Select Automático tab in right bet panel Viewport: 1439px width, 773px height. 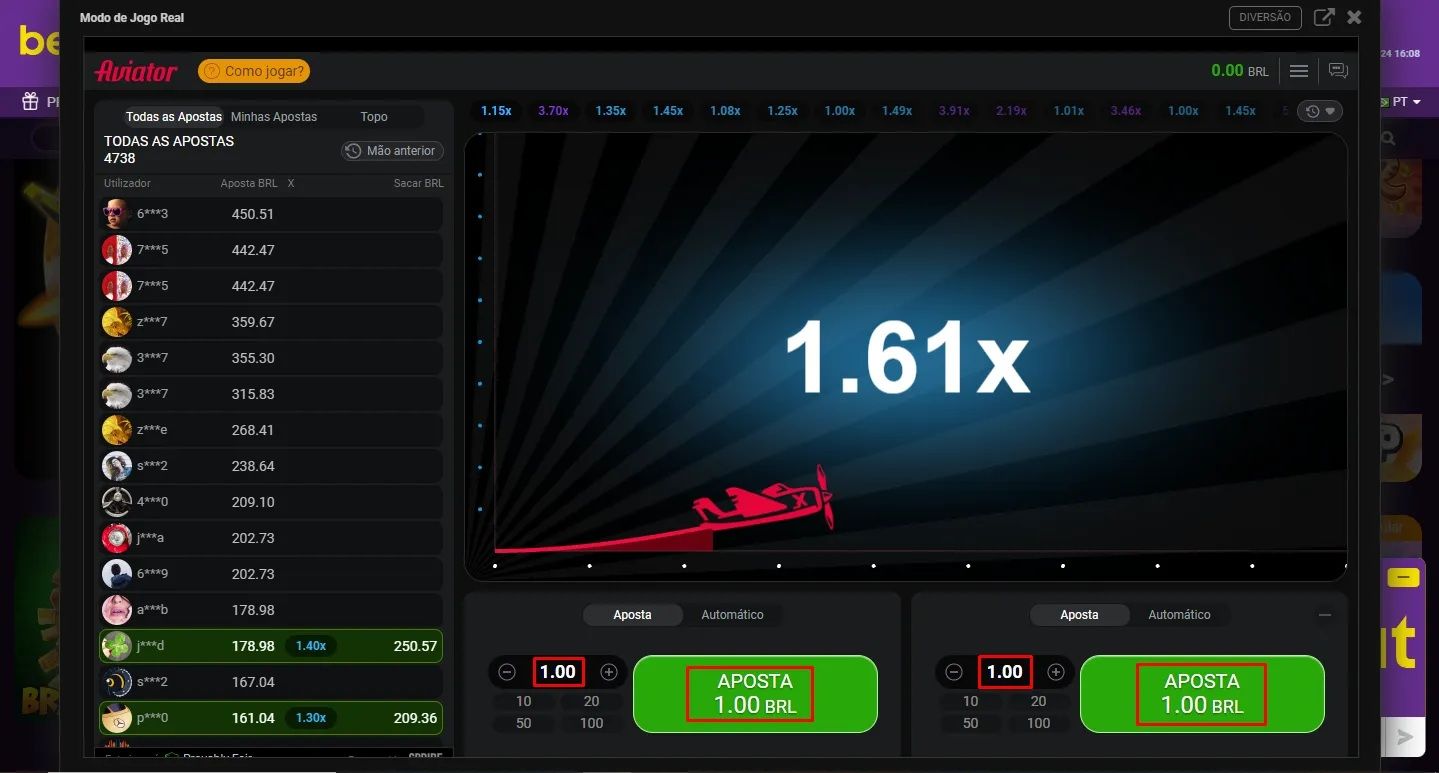coord(1179,615)
